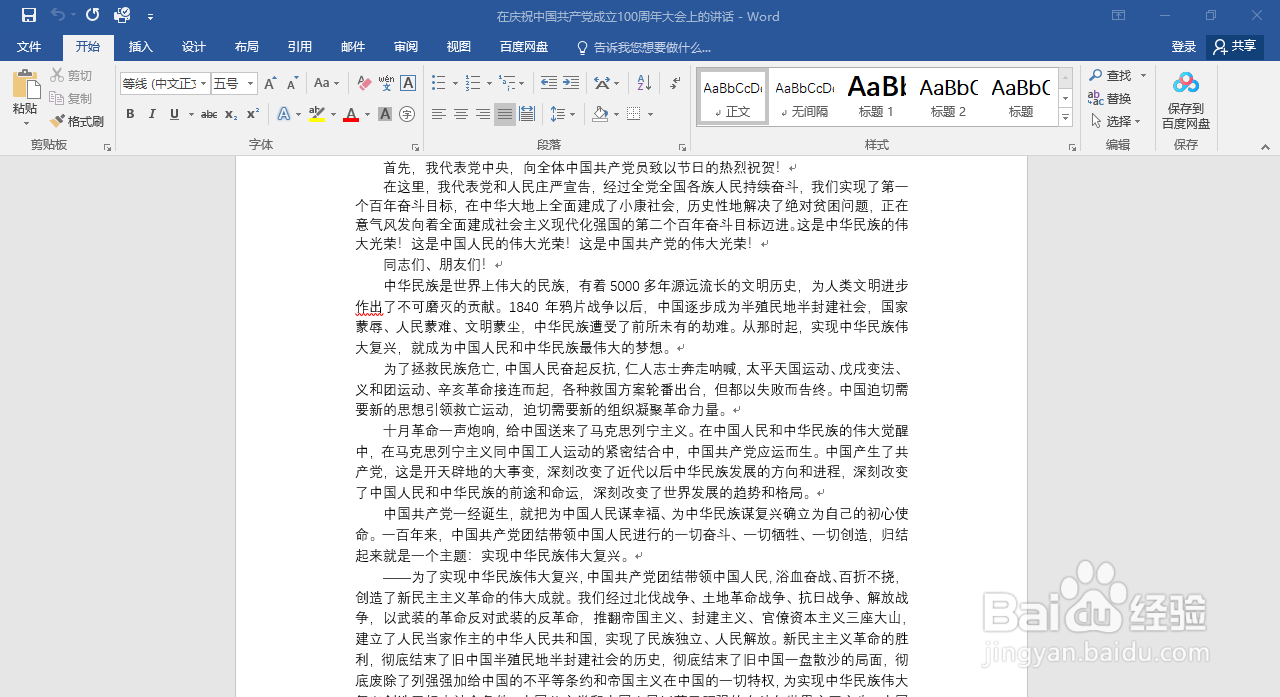This screenshot has width=1280, height=697.
Task: Expand the numbered list dropdown arrow
Action: (x=489, y=83)
